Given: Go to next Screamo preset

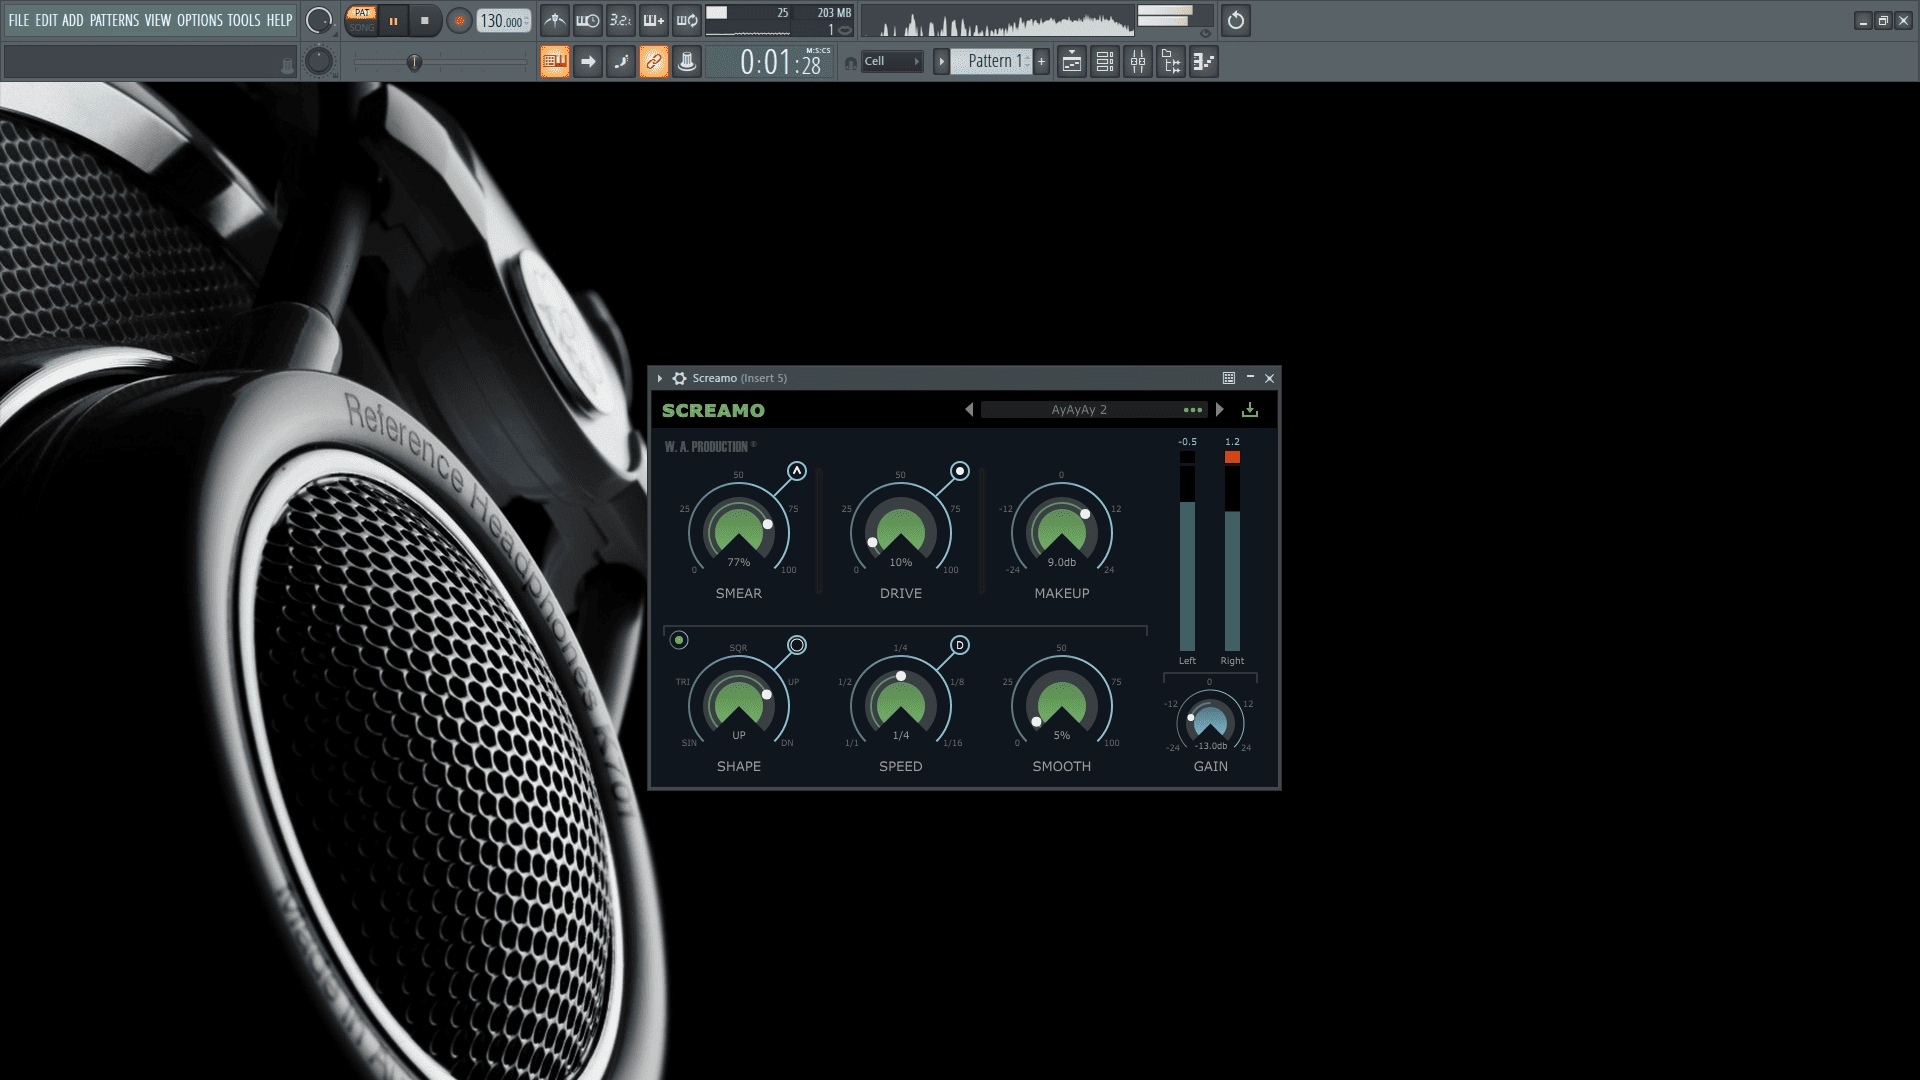Looking at the screenshot, I should (1219, 410).
